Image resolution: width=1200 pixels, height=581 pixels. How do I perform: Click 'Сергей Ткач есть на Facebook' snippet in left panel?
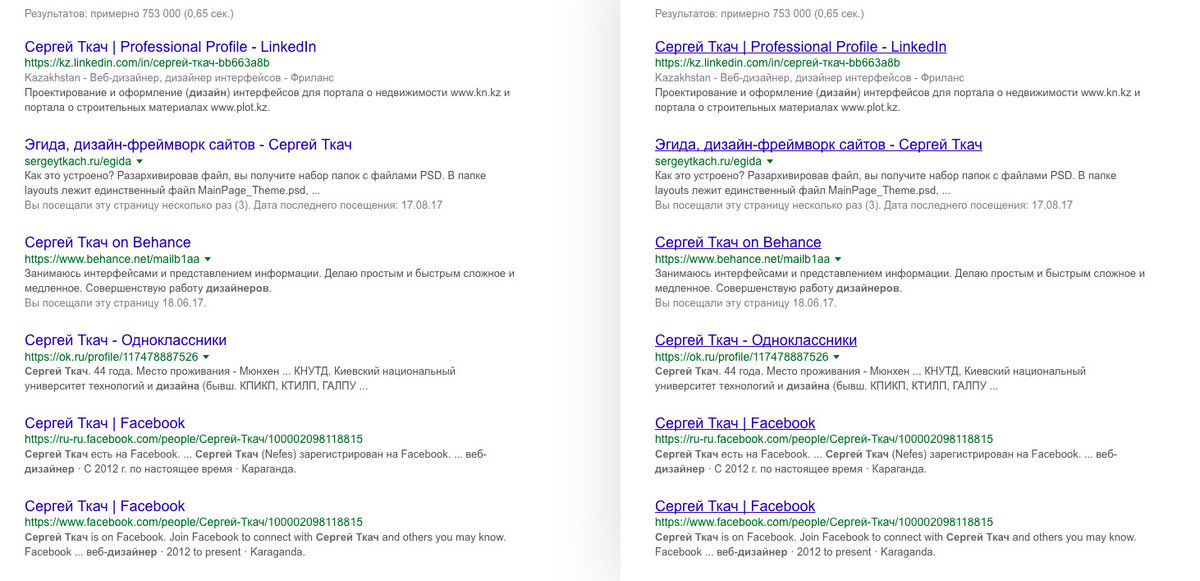[255, 461]
